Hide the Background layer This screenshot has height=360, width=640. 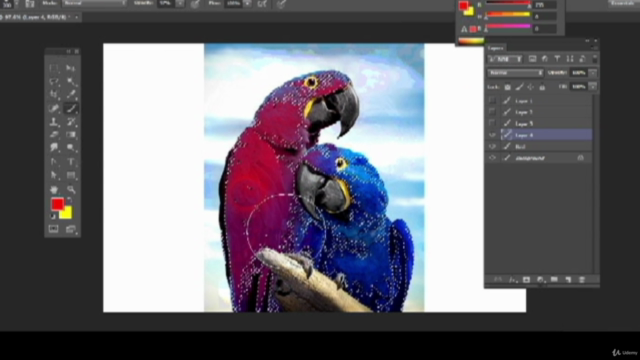493,158
